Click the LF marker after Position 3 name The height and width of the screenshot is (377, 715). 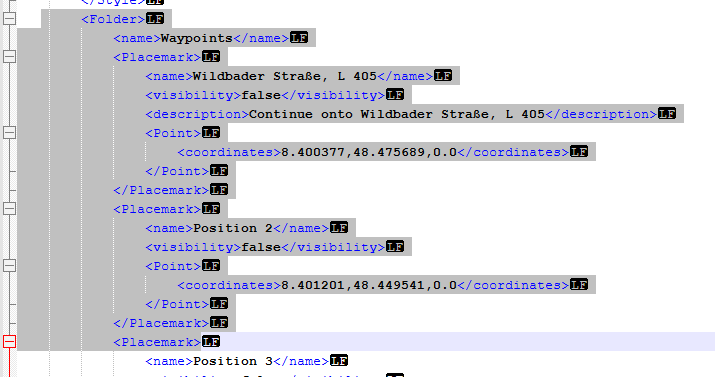[x=339, y=361]
